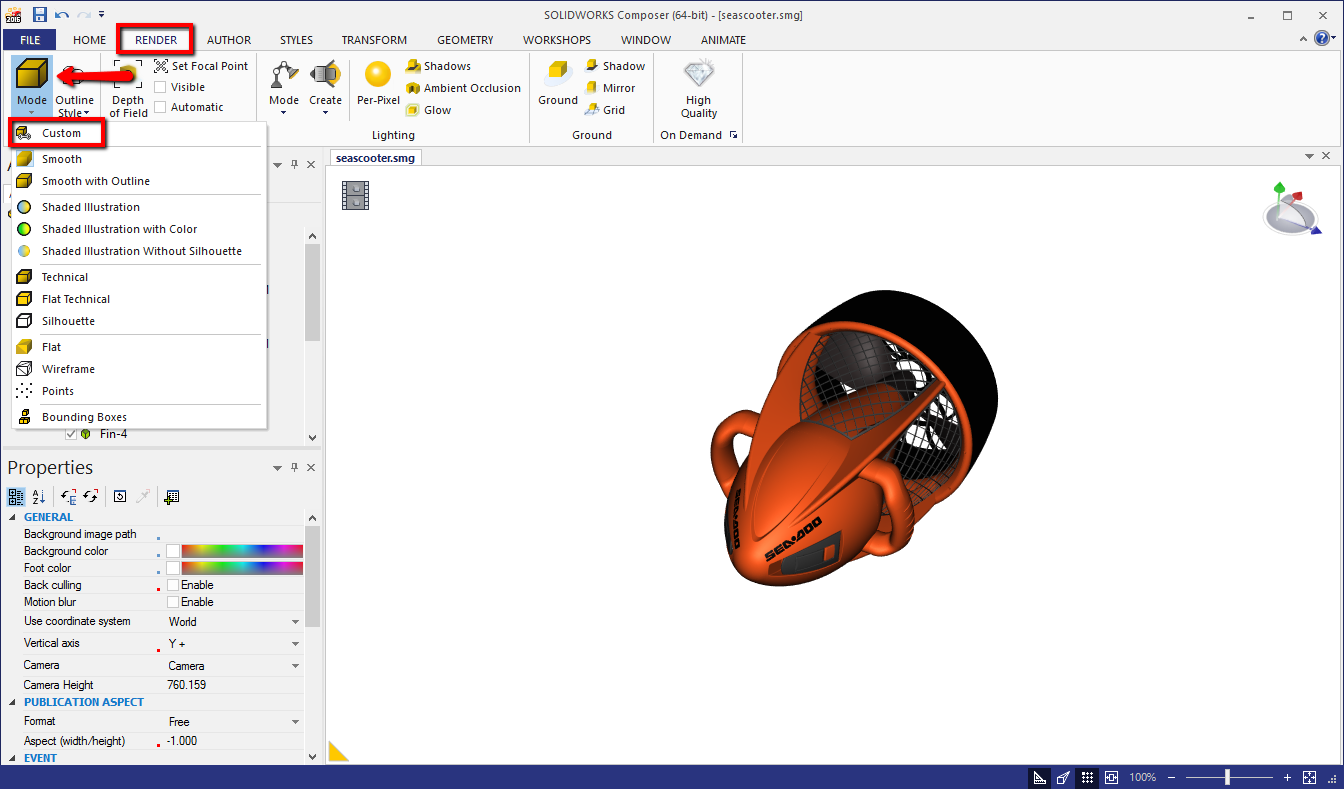Image resolution: width=1344 pixels, height=789 pixels.
Task: Click the Save icon in quick access toolbar
Action: point(40,14)
